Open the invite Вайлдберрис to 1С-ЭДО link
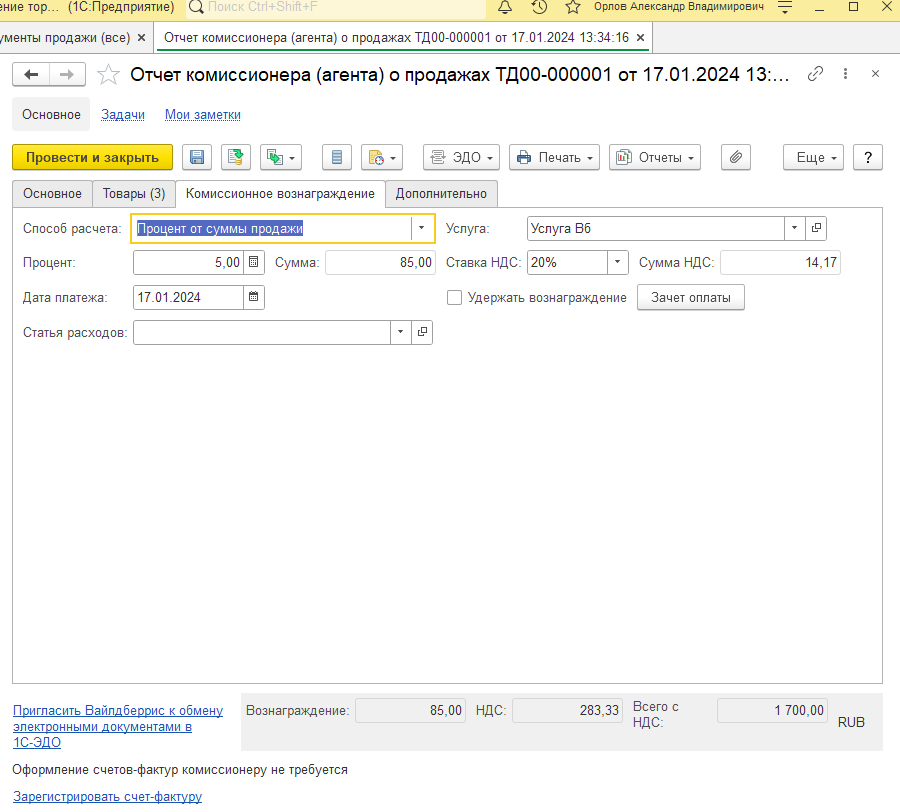Viewport: 900px width, 812px height. (x=118, y=726)
